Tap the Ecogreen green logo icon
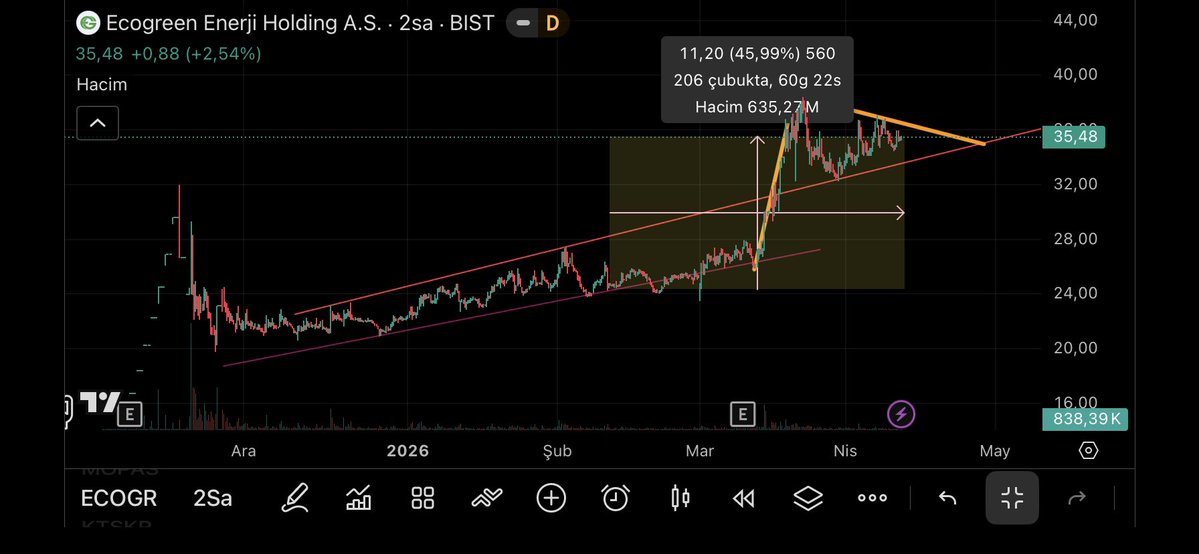Viewport: 1199px width, 554px height. tap(89, 23)
